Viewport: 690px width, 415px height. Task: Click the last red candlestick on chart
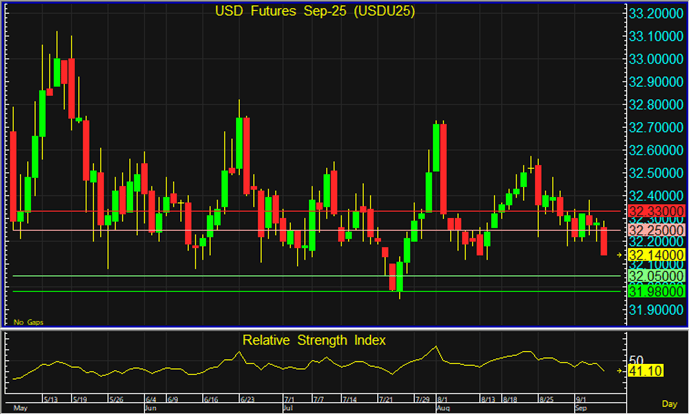[x=604, y=241]
